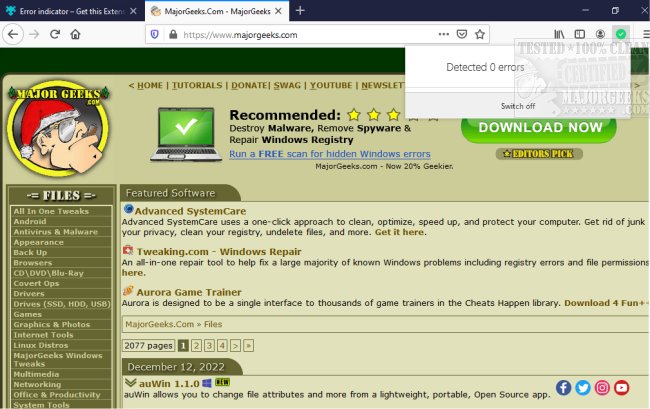Open HOME in the top navigation
This screenshot has height=409, width=650.
[150, 85]
